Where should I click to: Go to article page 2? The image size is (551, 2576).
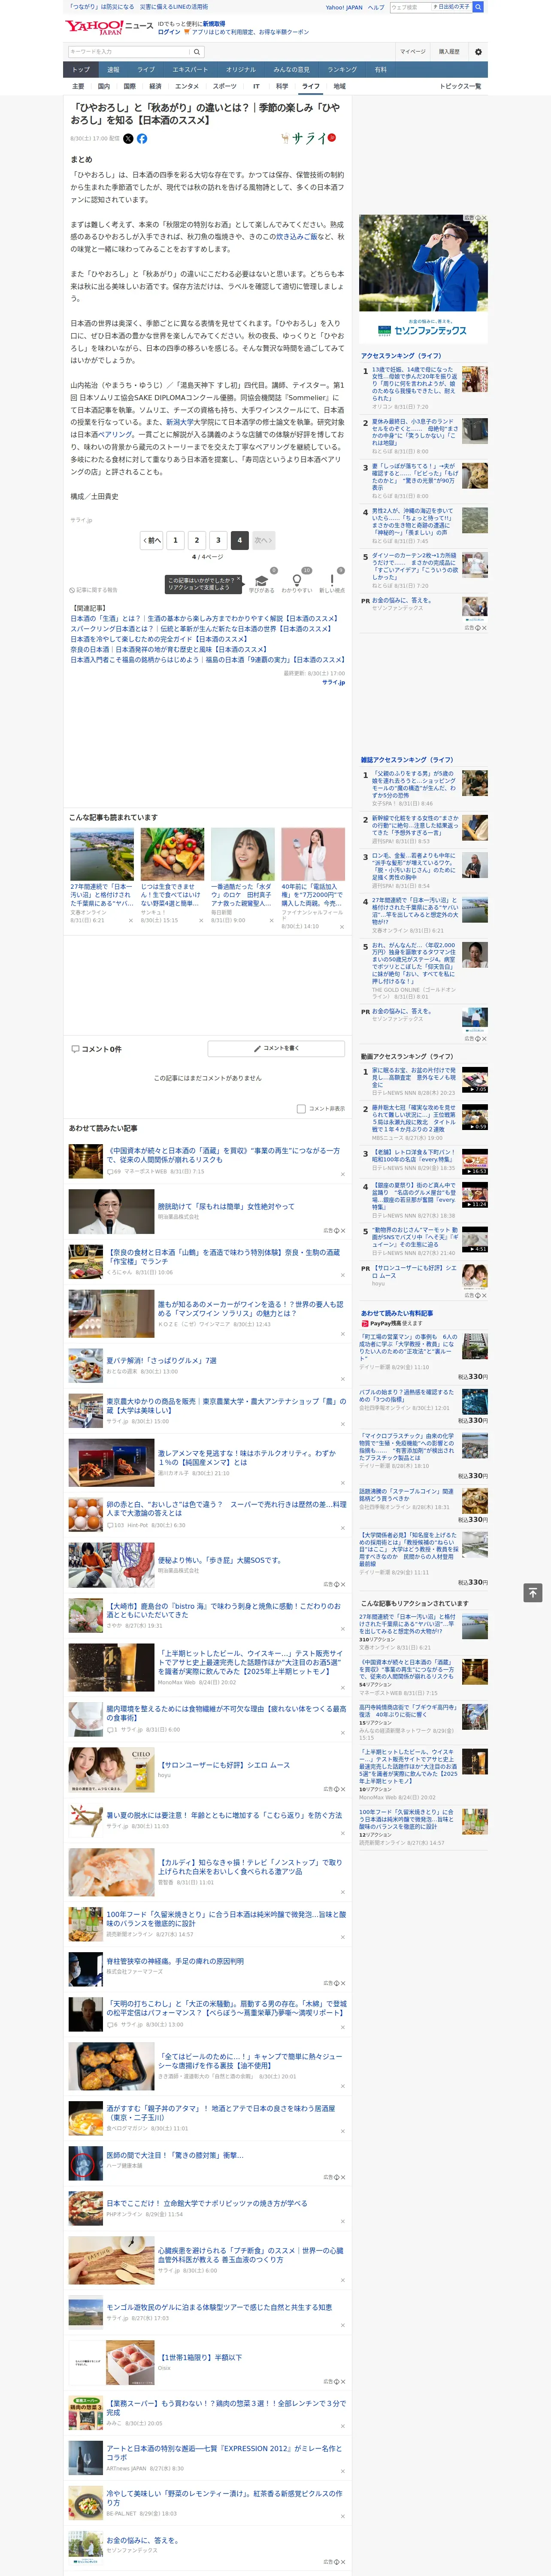tap(196, 540)
